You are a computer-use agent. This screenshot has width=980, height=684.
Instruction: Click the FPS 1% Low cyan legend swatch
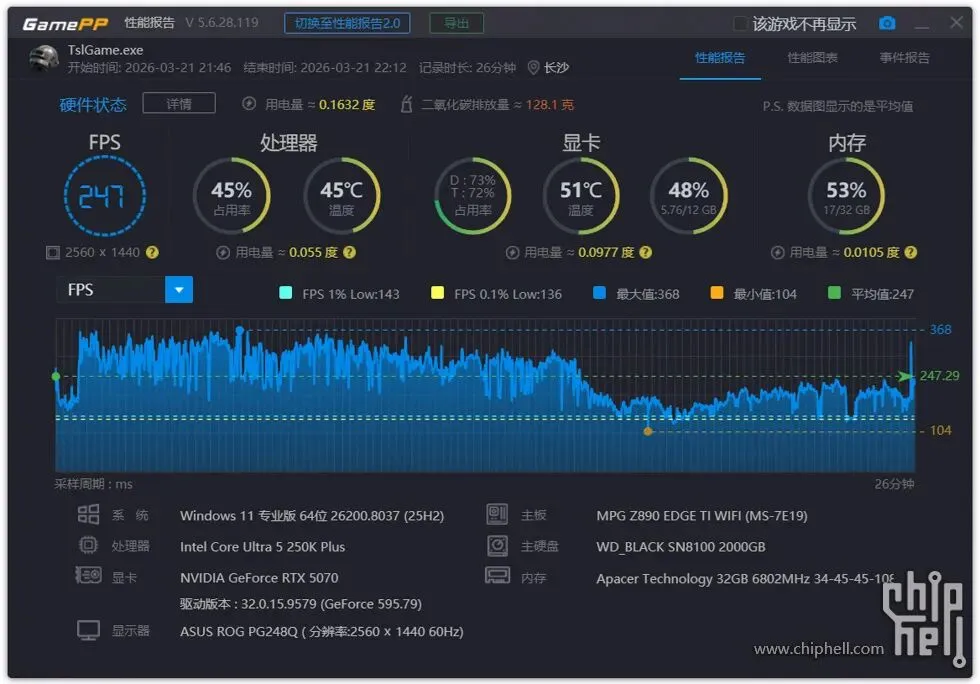[x=286, y=293]
